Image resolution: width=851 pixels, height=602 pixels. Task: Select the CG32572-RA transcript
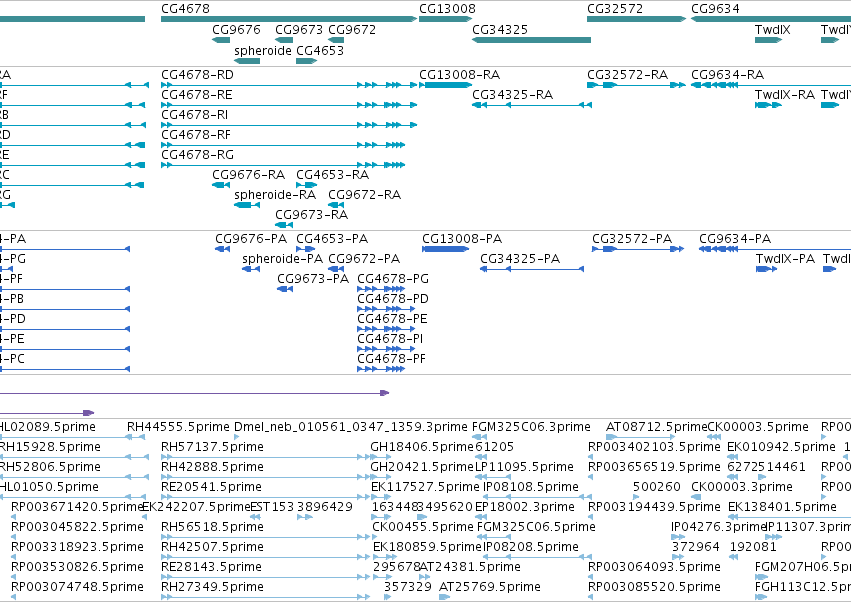point(636,85)
